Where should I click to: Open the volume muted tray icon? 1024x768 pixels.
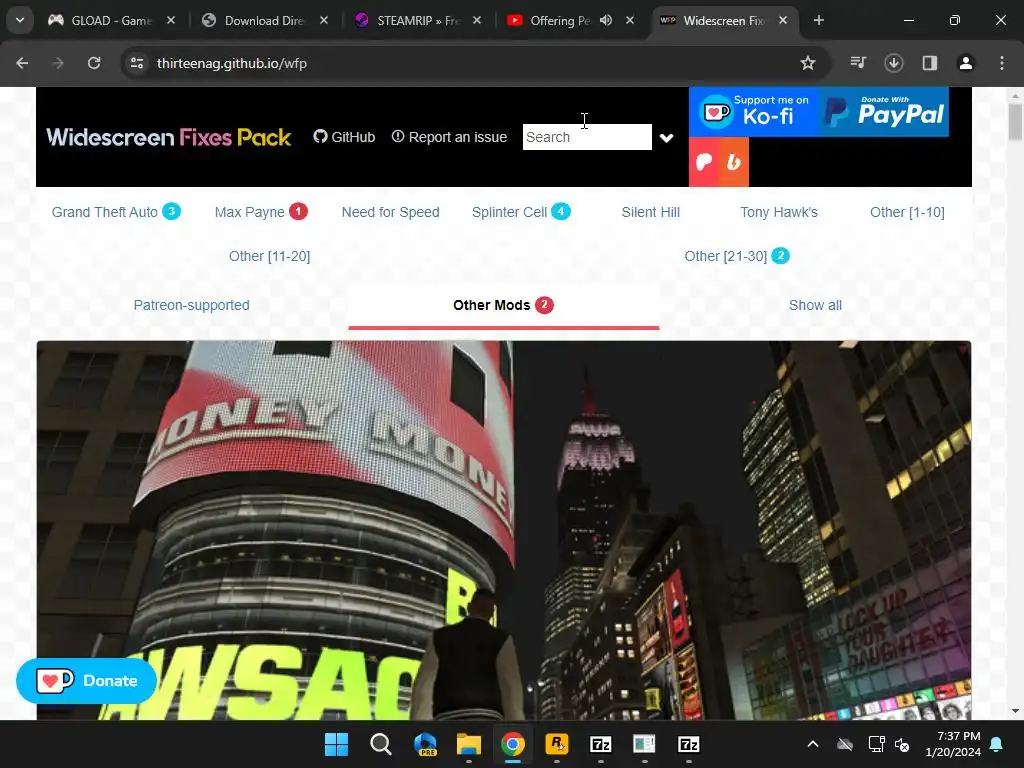(902, 744)
